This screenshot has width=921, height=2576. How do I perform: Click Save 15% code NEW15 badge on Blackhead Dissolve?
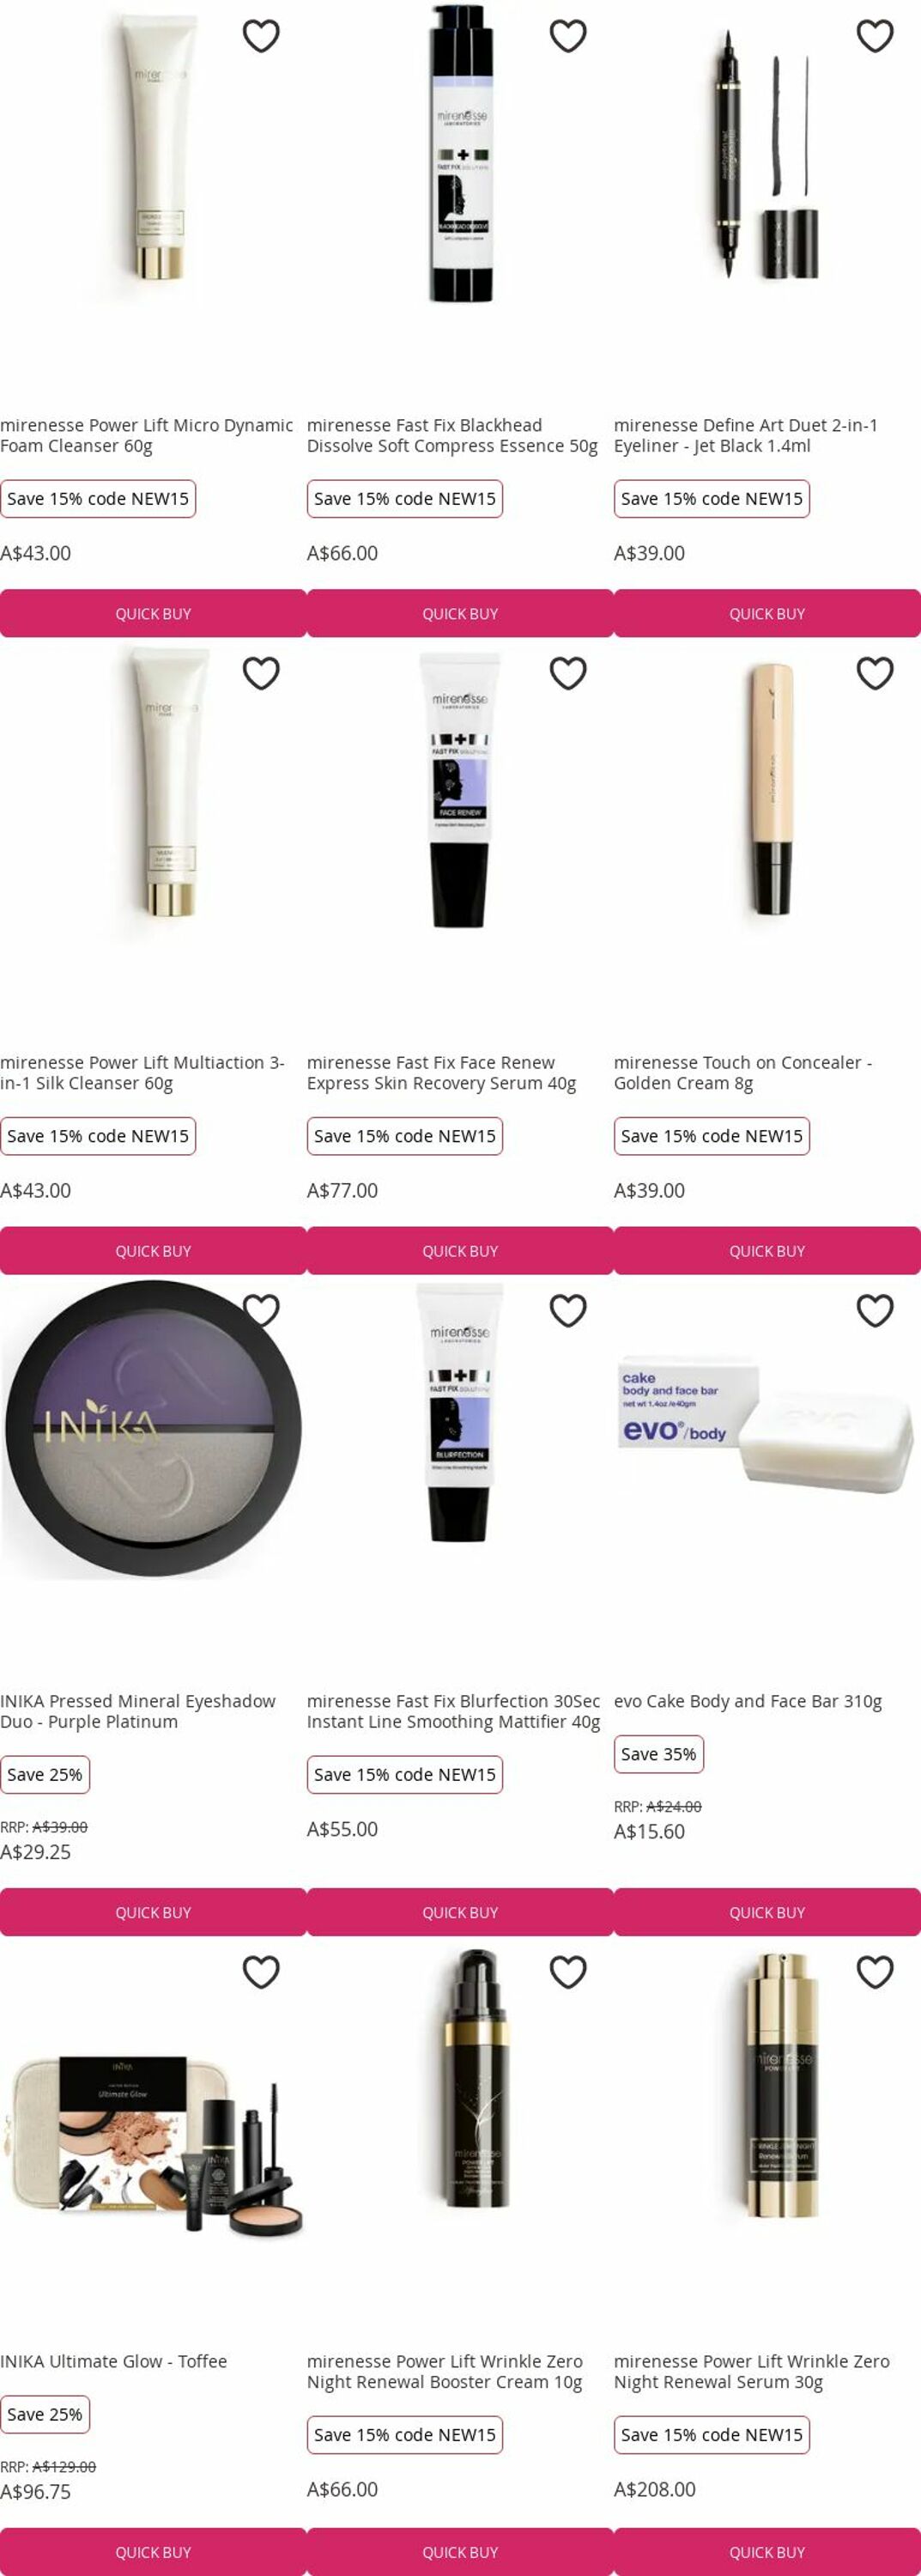coord(405,498)
